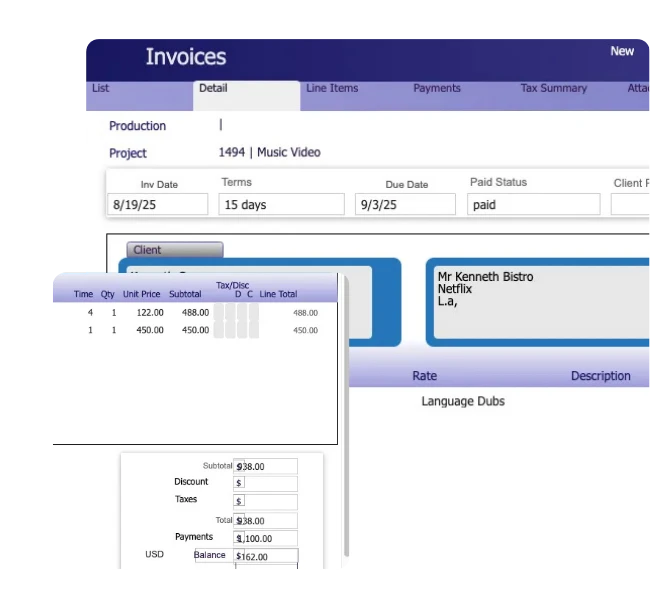The width and height of the screenshot is (650, 595).
Task: Click the Subtotal field 938.00
Action: pos(265,466)
